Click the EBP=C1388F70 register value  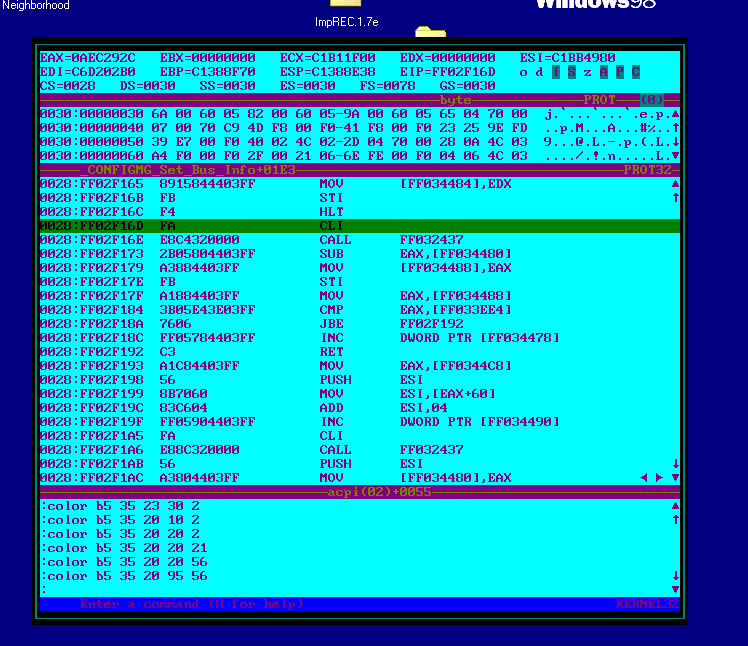[x=208, y=72]
